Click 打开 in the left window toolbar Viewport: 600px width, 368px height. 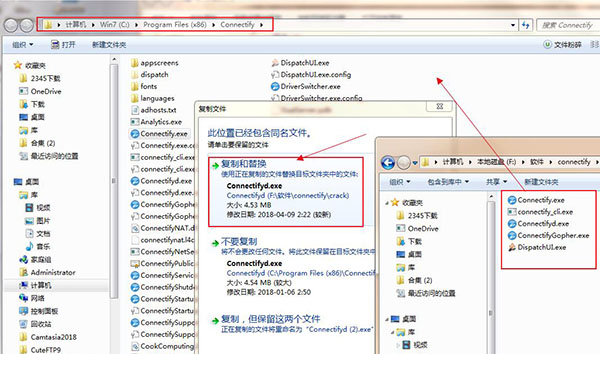point(64,45)
